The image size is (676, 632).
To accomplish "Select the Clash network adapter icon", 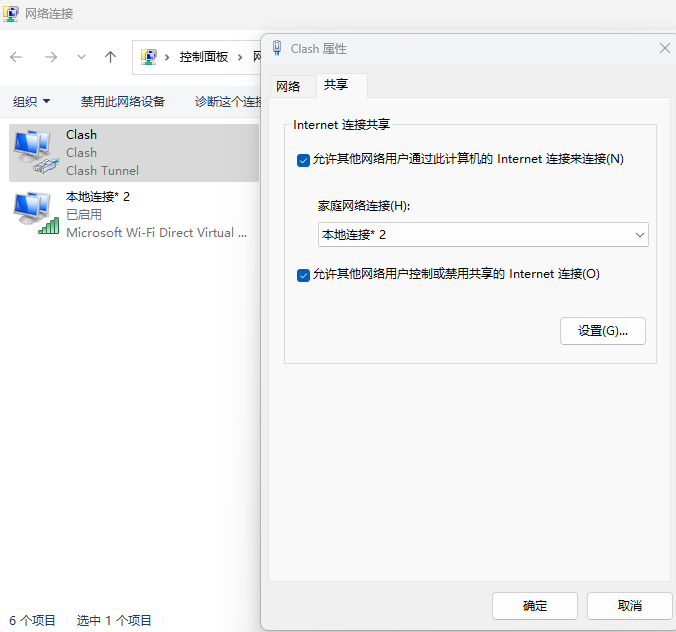I will point(36,152).
